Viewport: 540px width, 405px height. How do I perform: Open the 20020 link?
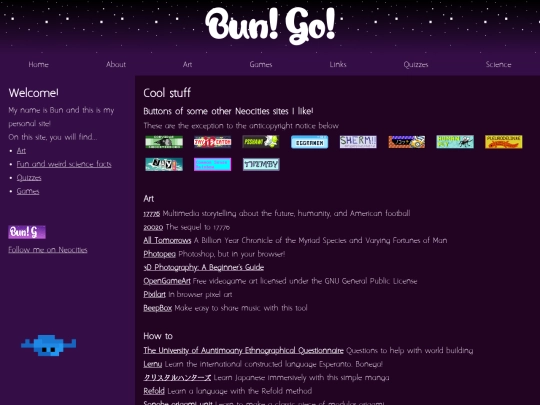pyautogui.click(x=153, y=227)
